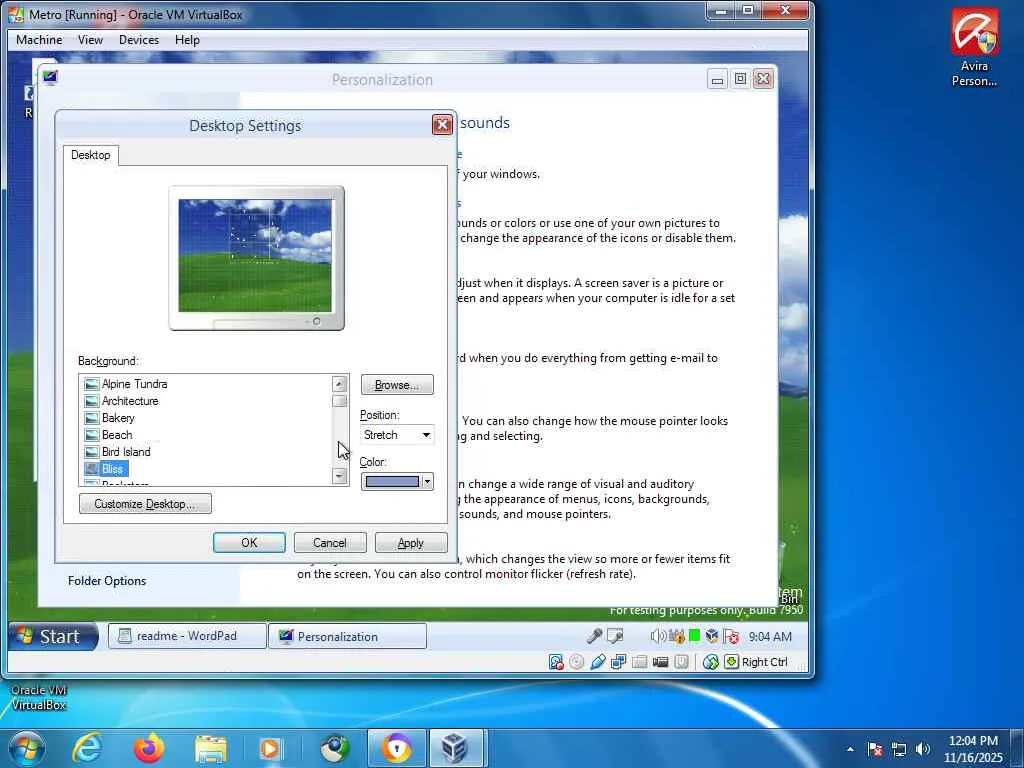Viewport: 1024px width, 768px height.
Task: Open the VirtualBox Help menu
Action: (187, 40)
